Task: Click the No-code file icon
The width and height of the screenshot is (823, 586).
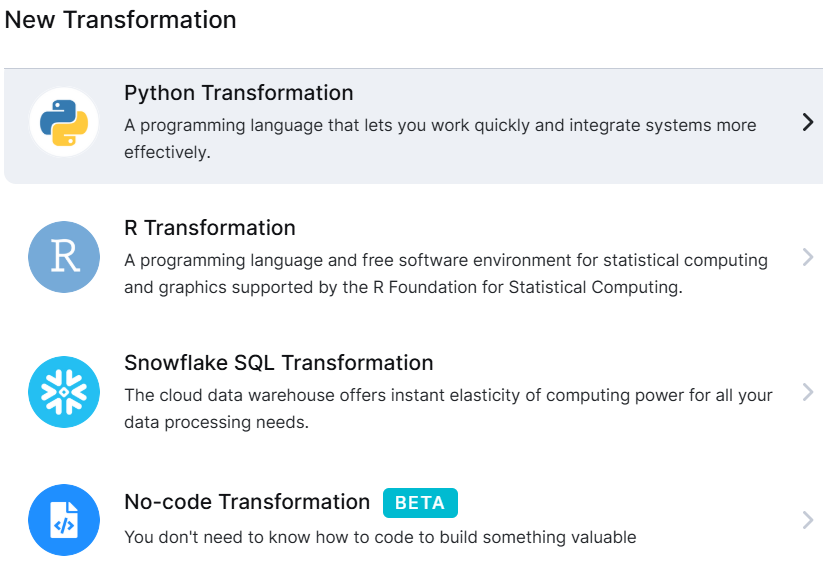Action: [x=64, y=520]
